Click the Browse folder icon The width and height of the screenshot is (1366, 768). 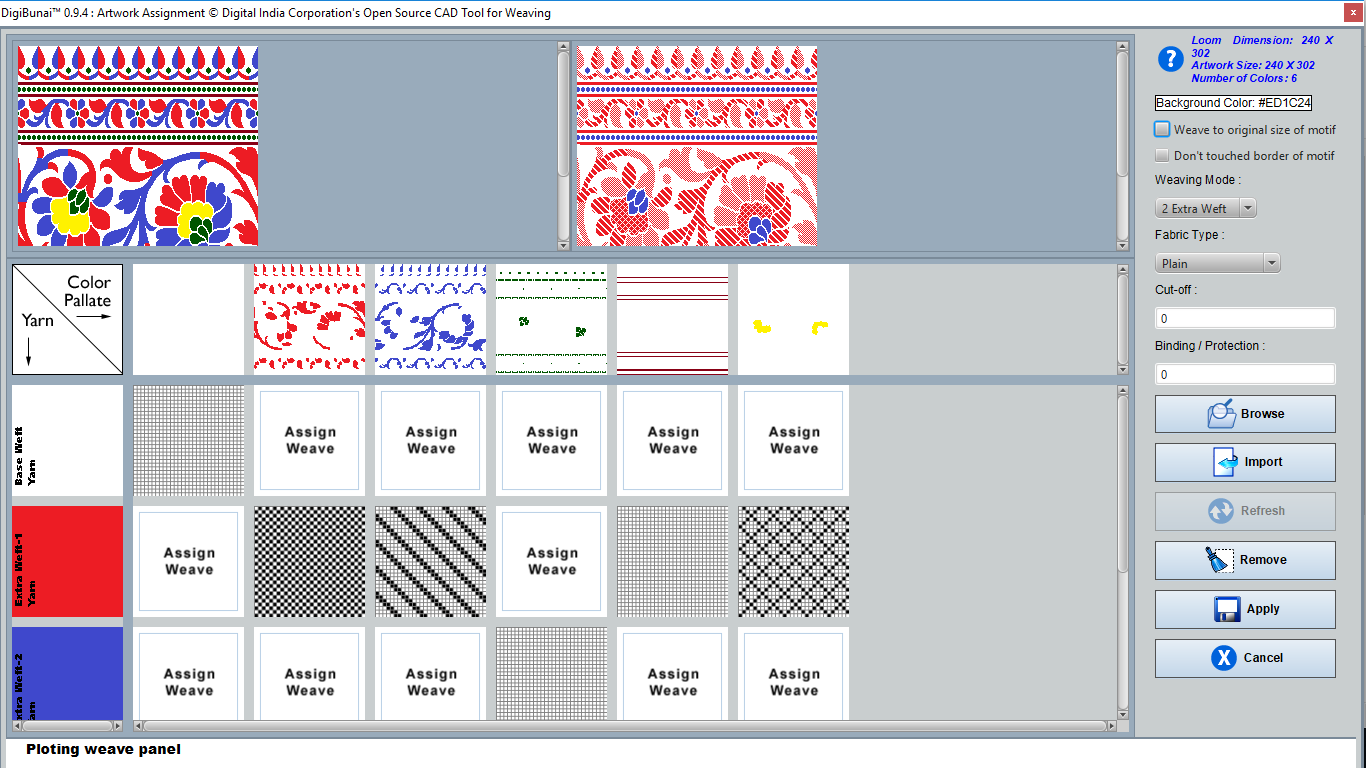click(x=1220, y=414)
